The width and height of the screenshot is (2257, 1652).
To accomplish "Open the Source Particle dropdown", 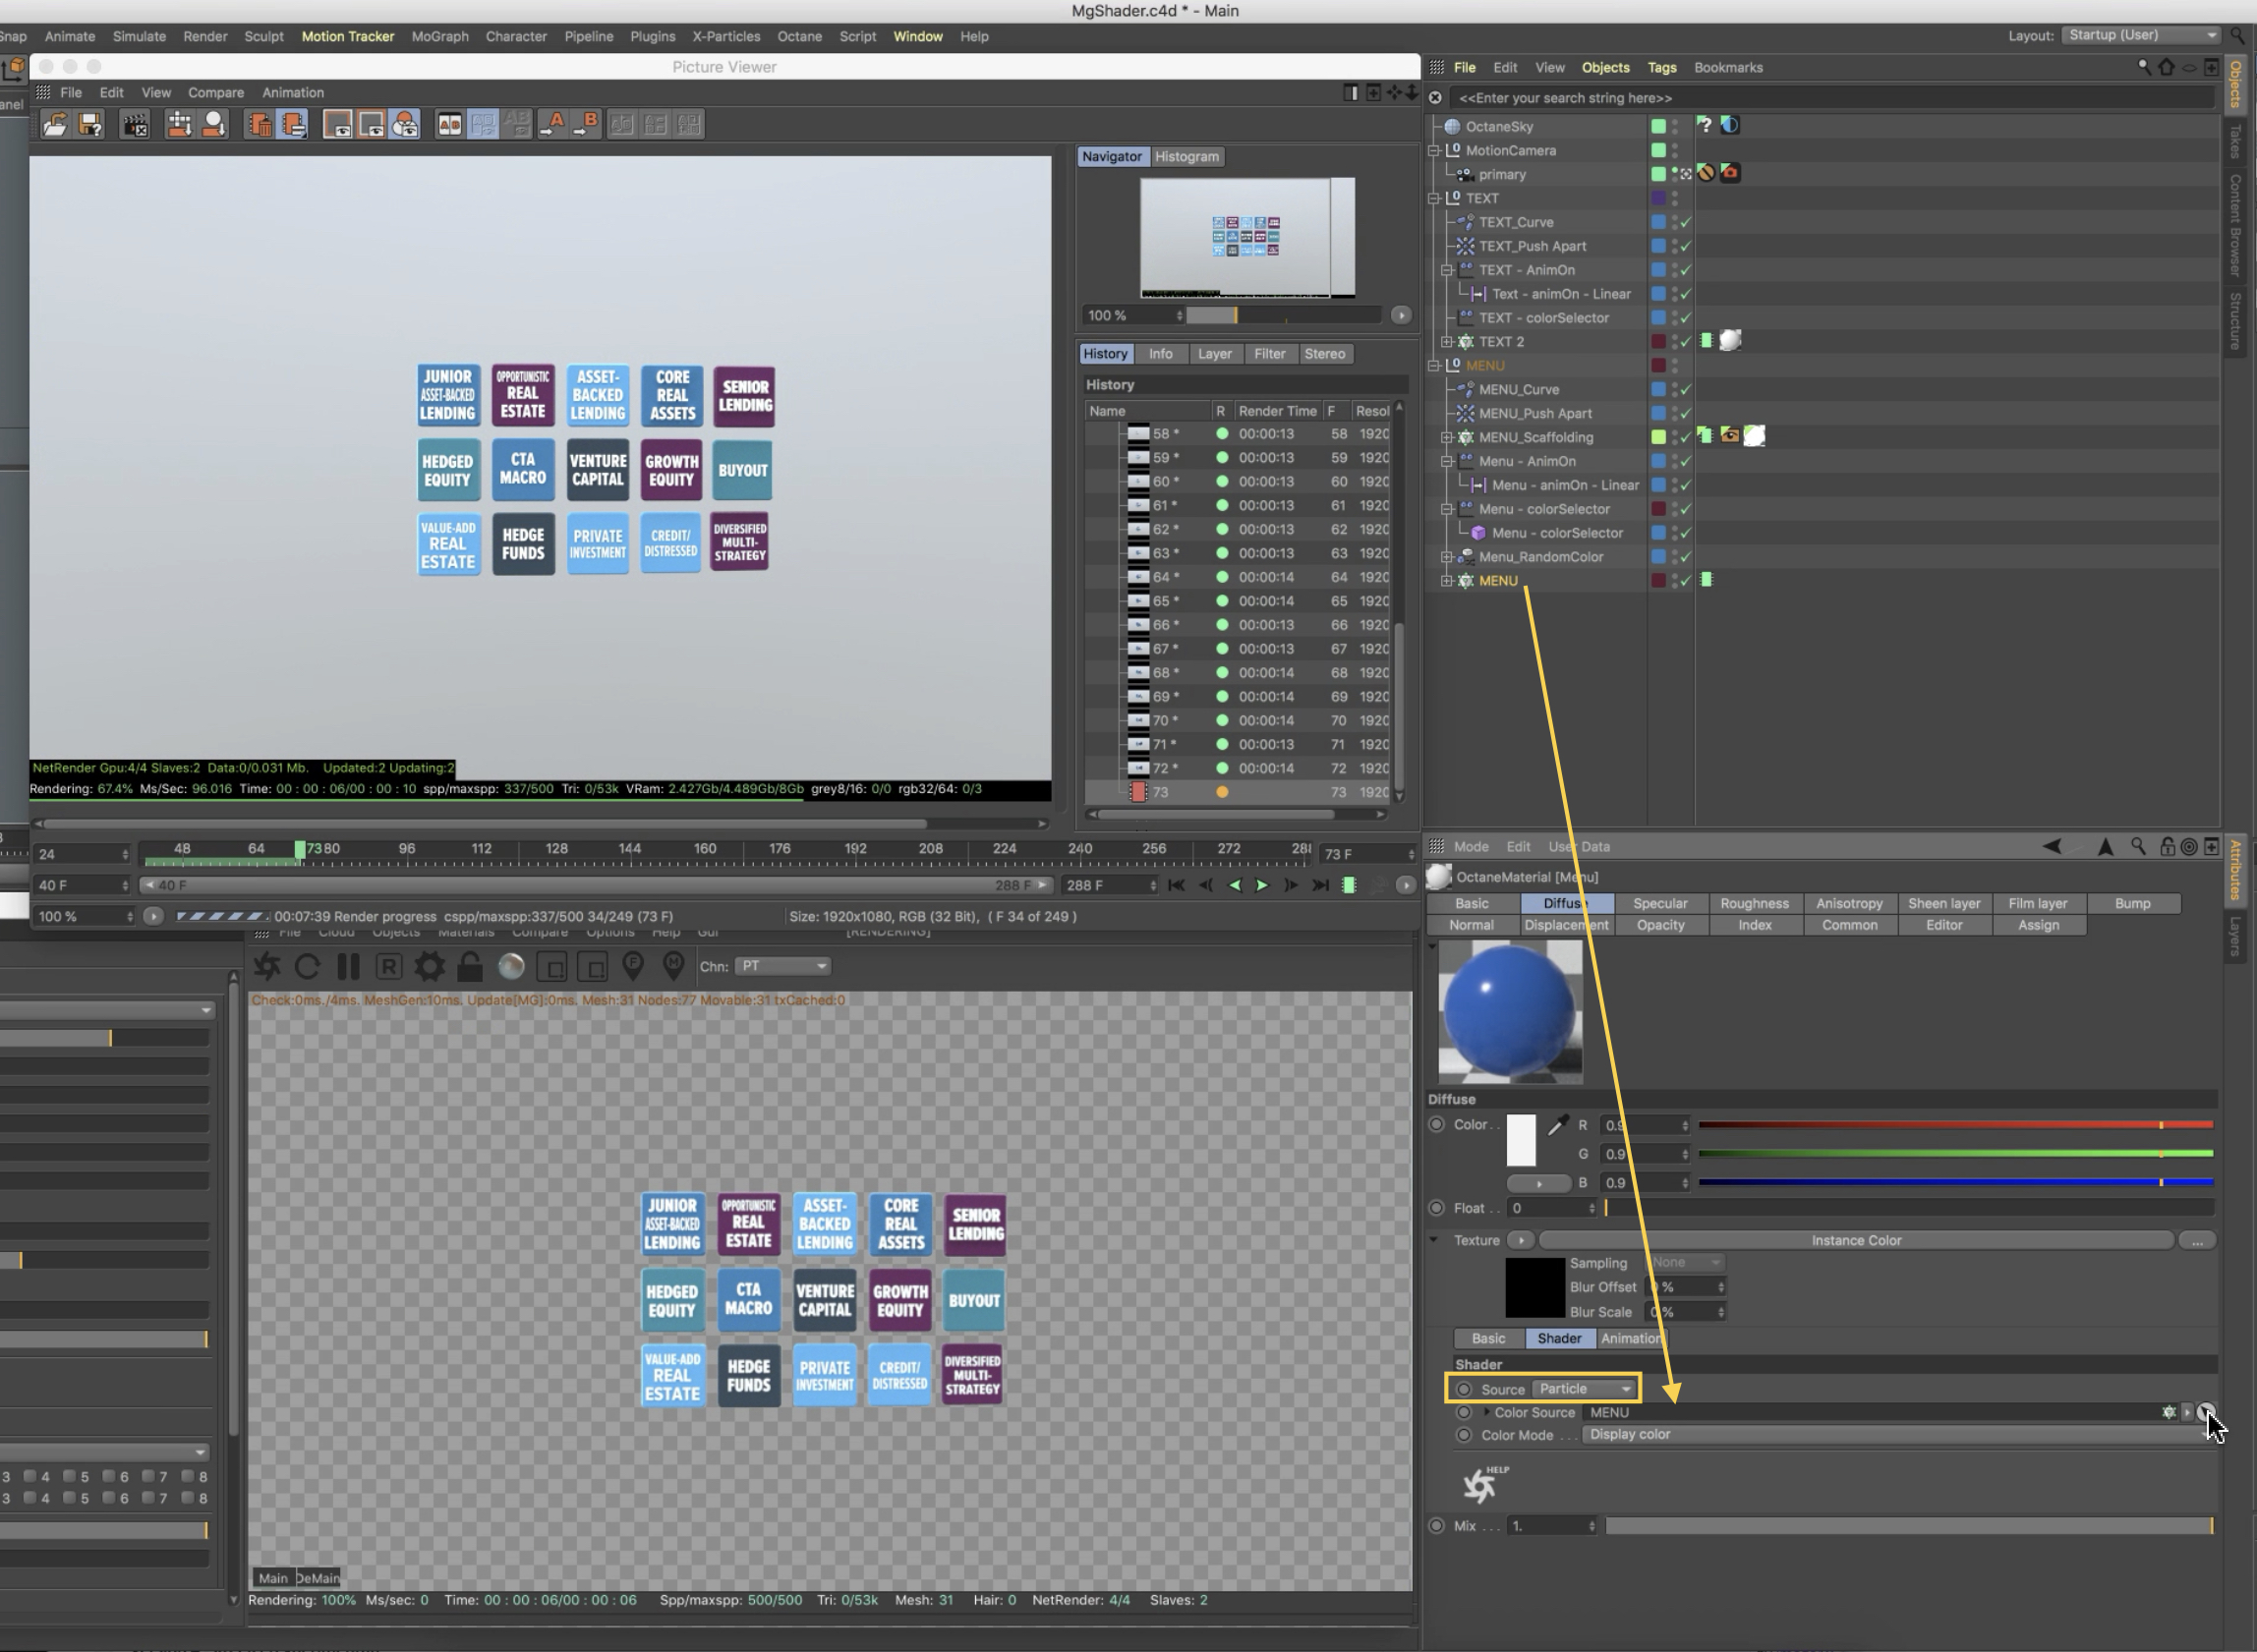I will click(x=1585, y=1389).
